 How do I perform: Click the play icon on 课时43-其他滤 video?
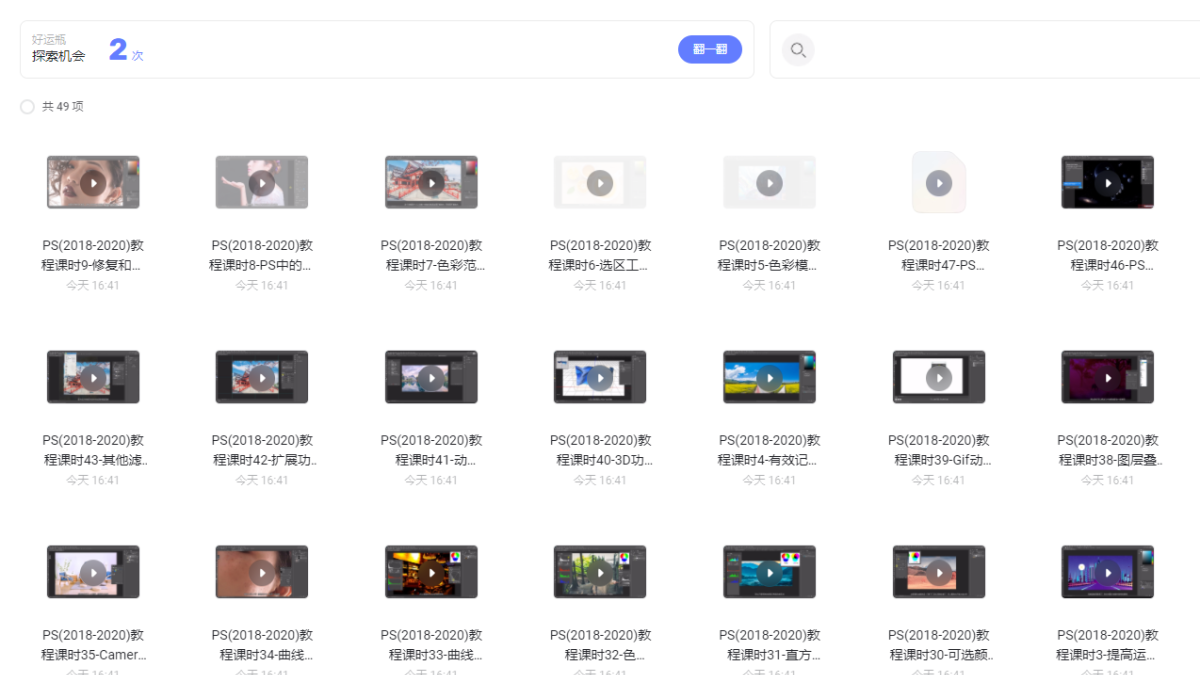[x=93, y=377]
